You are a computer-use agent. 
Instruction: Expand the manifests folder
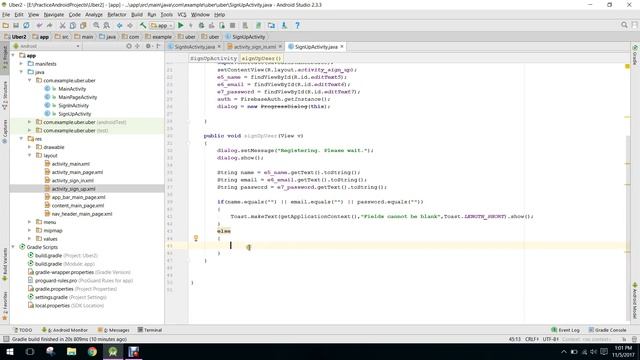(x=21, y=64)
